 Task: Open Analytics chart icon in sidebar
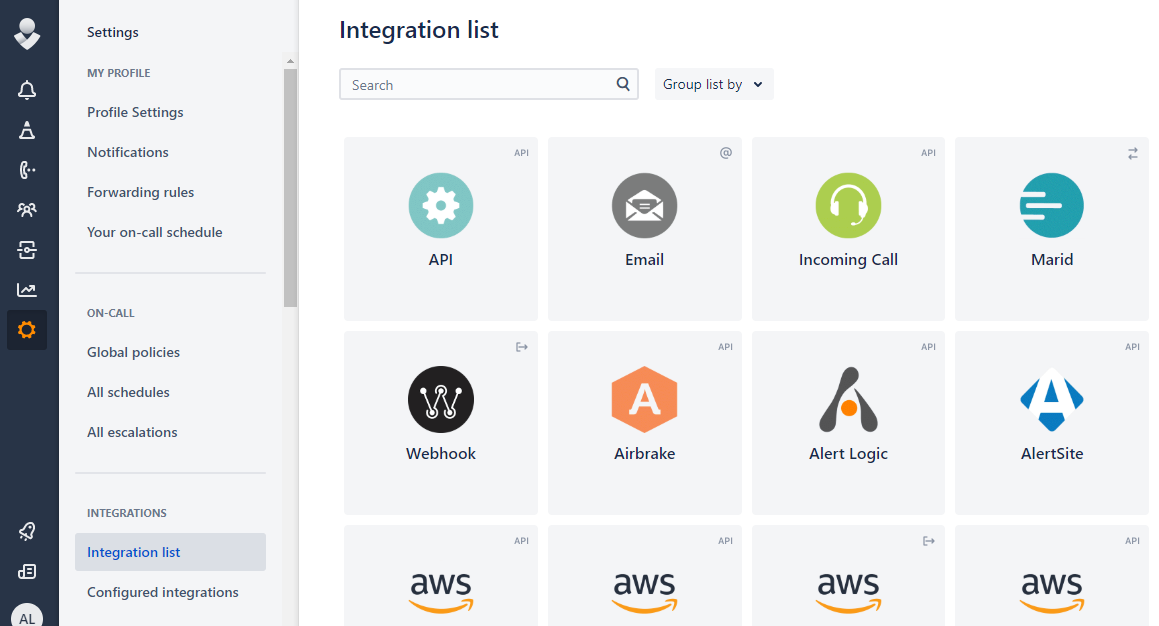(x=27, y=290)
